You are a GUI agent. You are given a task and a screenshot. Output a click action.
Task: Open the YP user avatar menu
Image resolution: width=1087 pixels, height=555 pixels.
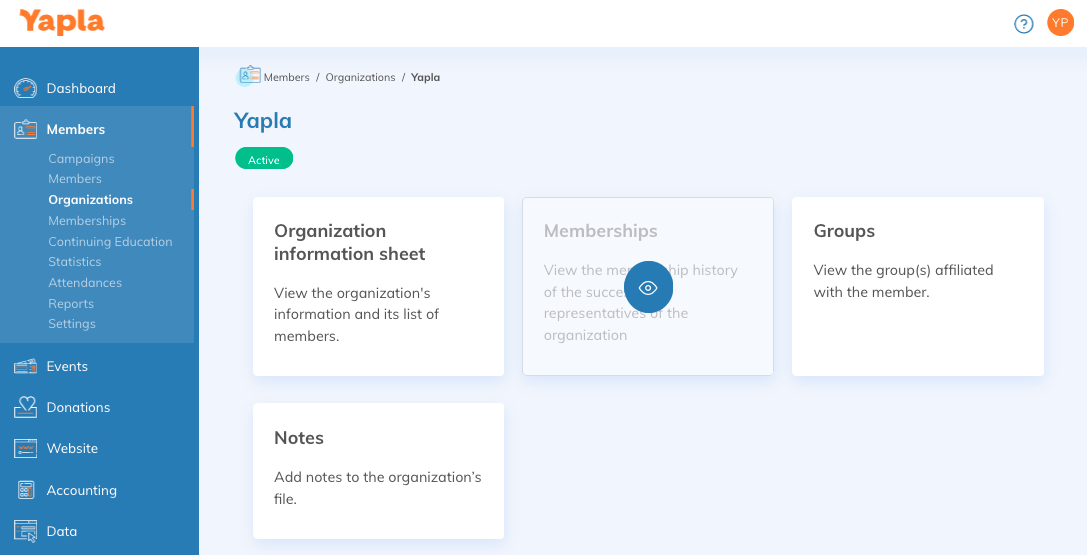[1060, 23]
